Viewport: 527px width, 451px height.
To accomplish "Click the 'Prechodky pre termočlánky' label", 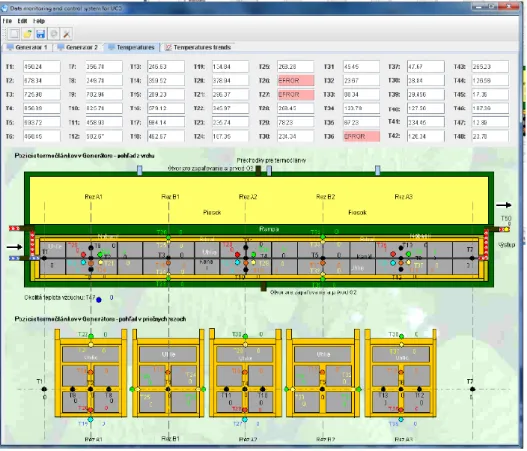I will tap(271, 160).
